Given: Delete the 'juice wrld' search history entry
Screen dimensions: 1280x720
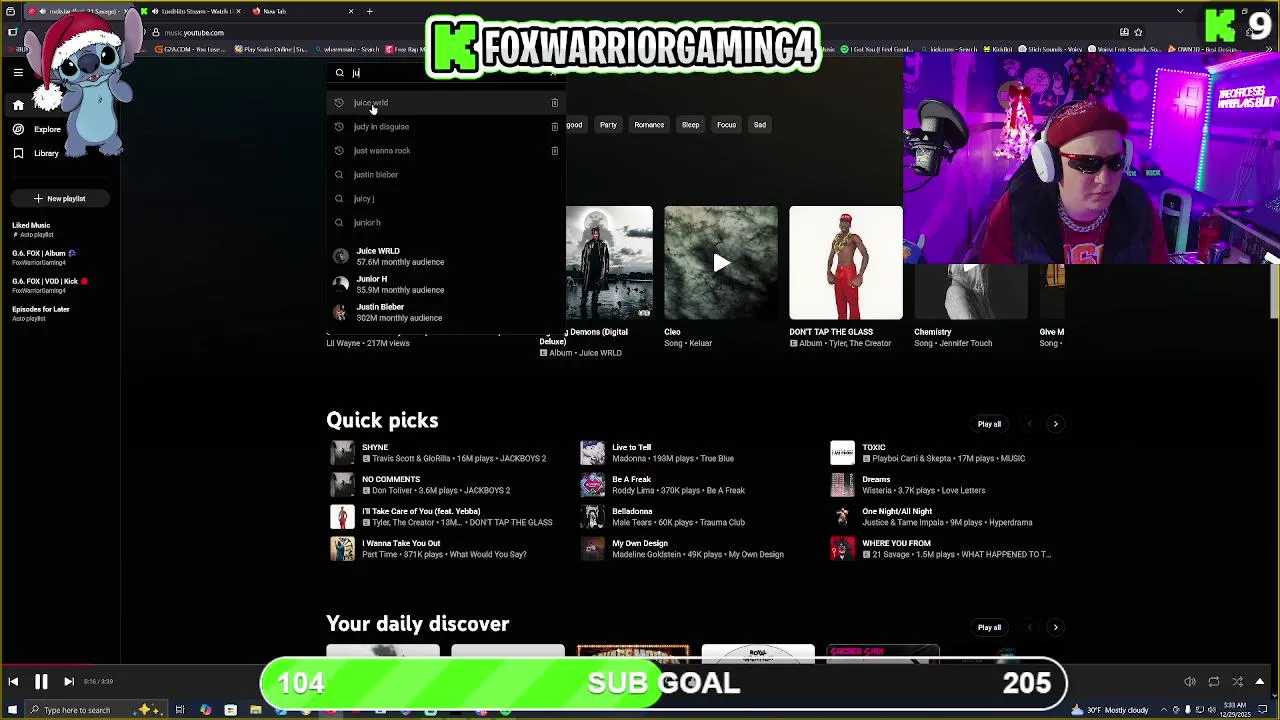Looking at the screenshot, I should [554, 103].
